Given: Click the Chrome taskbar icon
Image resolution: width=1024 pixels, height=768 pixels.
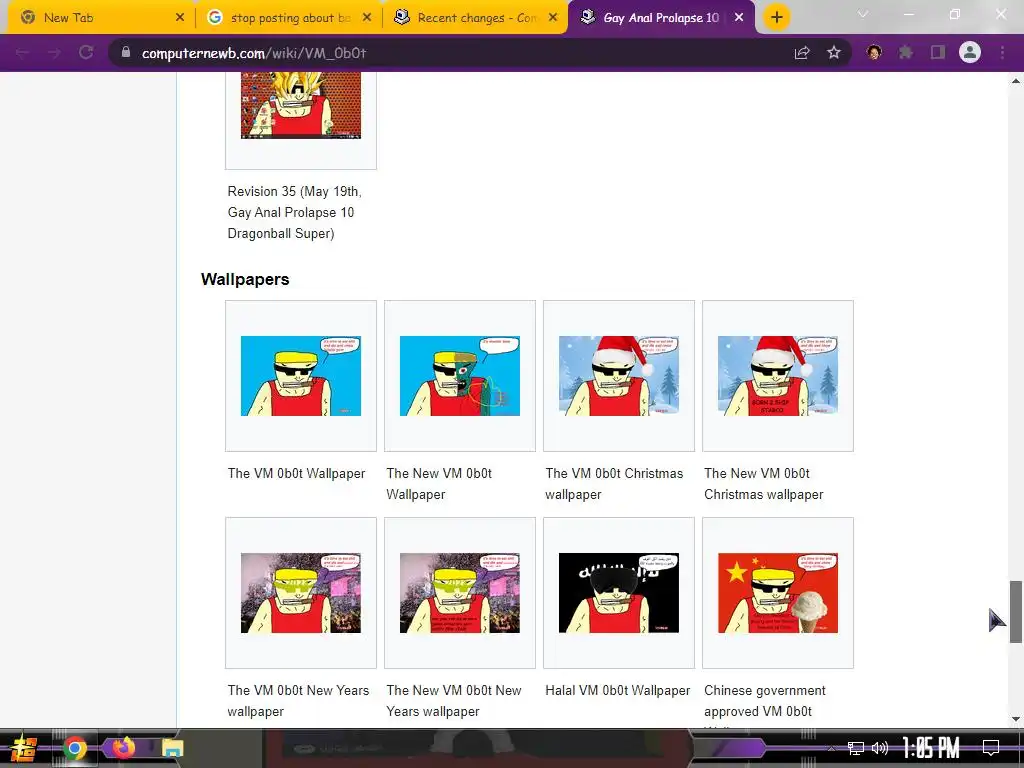Looking at the screenshot, I should tap(74, 748).
